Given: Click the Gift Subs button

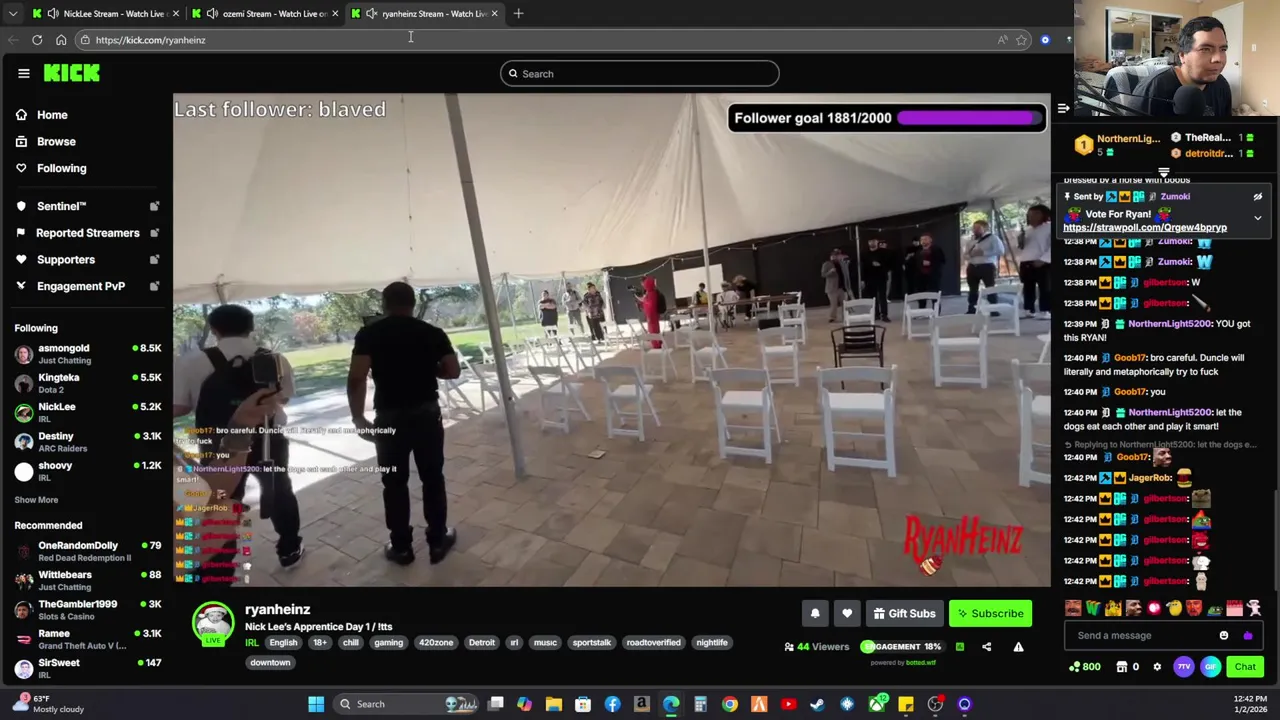Looking at the screenshot, I should tap(904, 614).
